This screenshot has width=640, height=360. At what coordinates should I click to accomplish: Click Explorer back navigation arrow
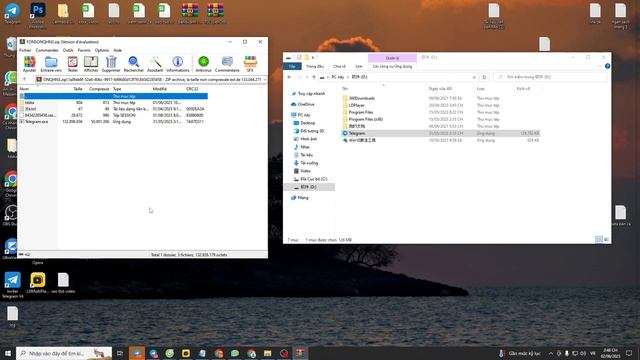[x=289, y=77]
